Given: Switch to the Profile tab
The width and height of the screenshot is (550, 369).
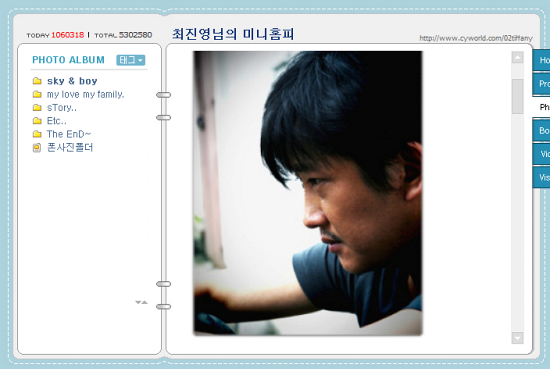Looking at the screenshot, I should 541,84.
